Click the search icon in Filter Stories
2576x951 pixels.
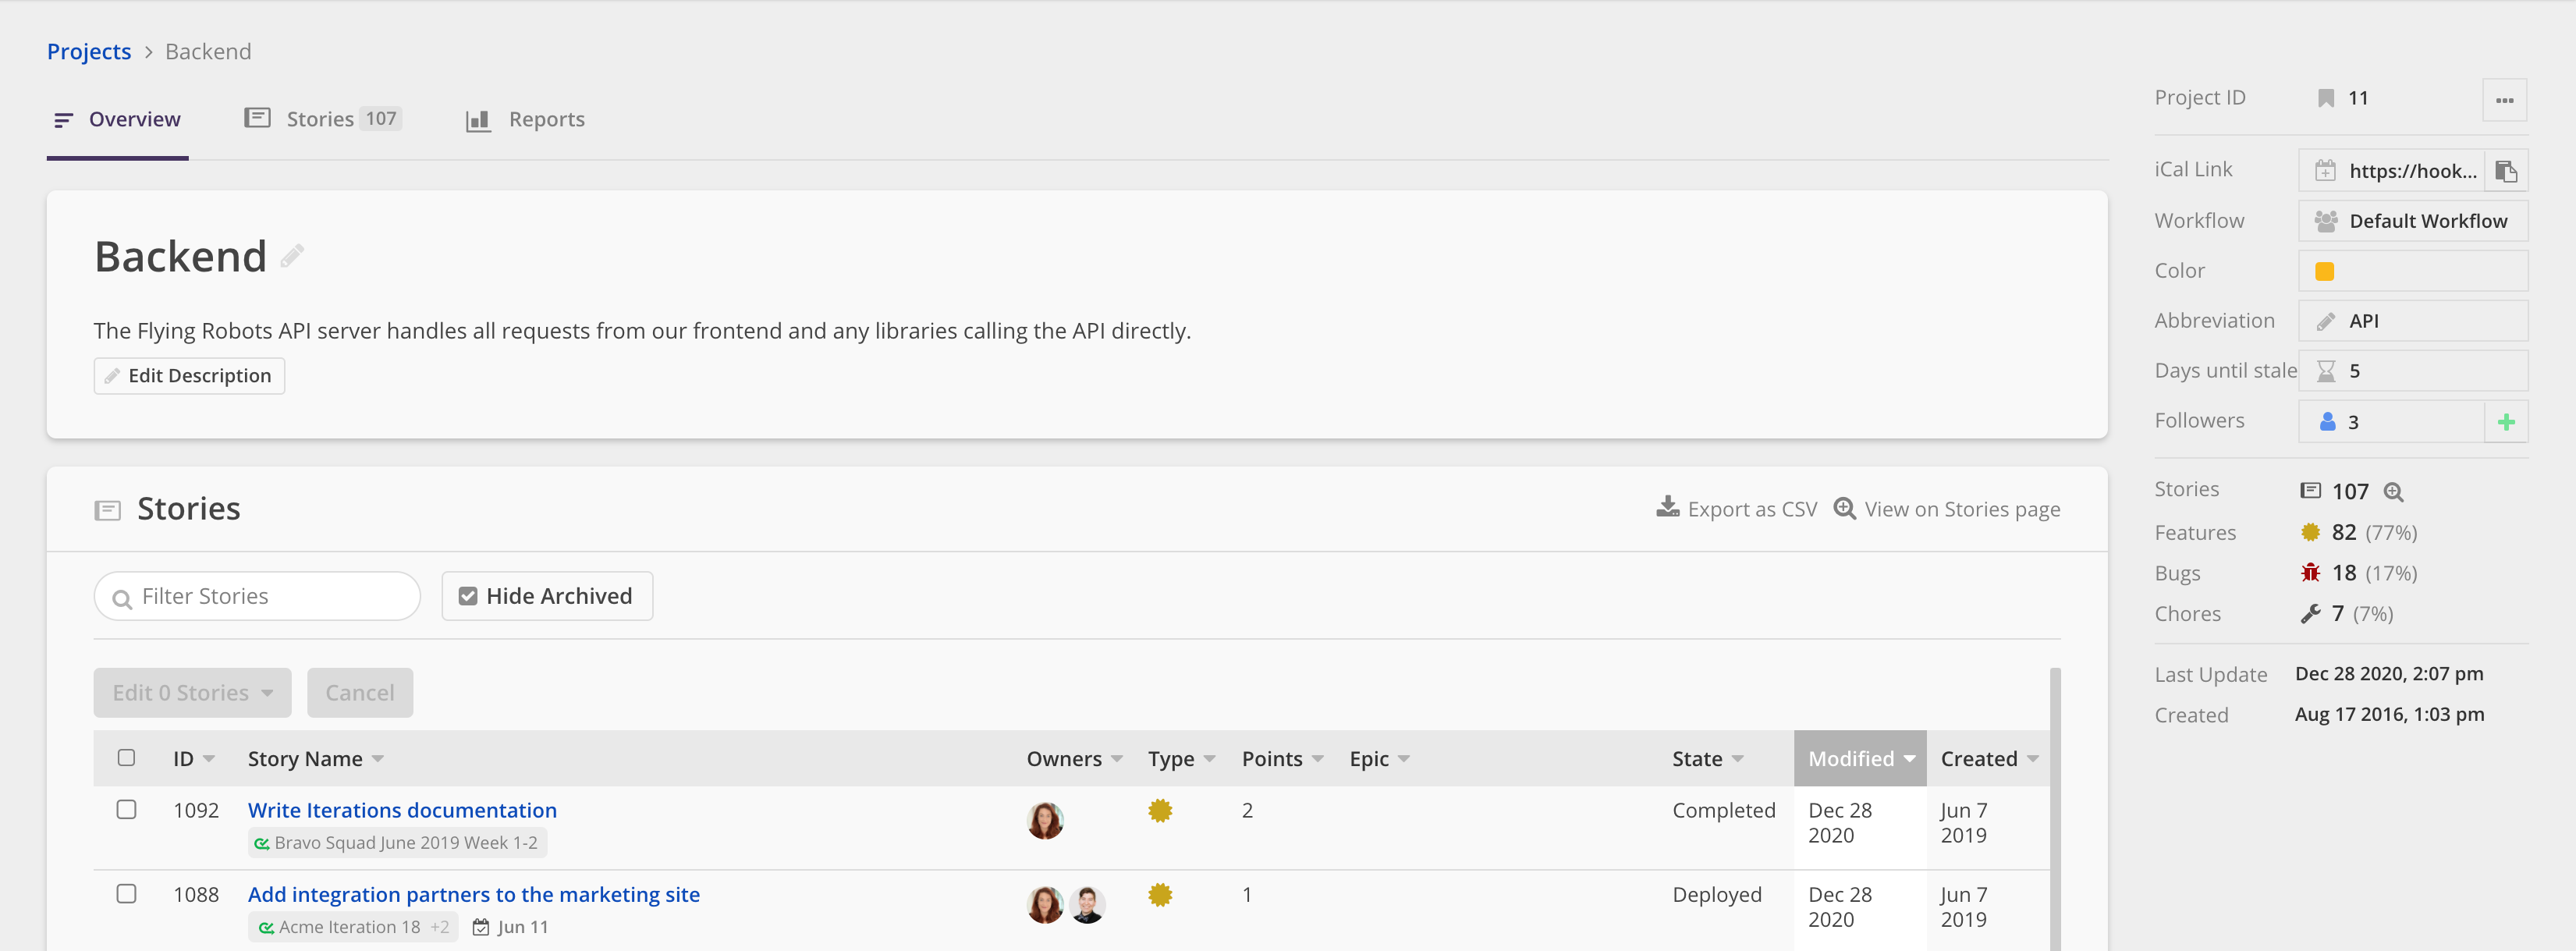pos(122,599)
